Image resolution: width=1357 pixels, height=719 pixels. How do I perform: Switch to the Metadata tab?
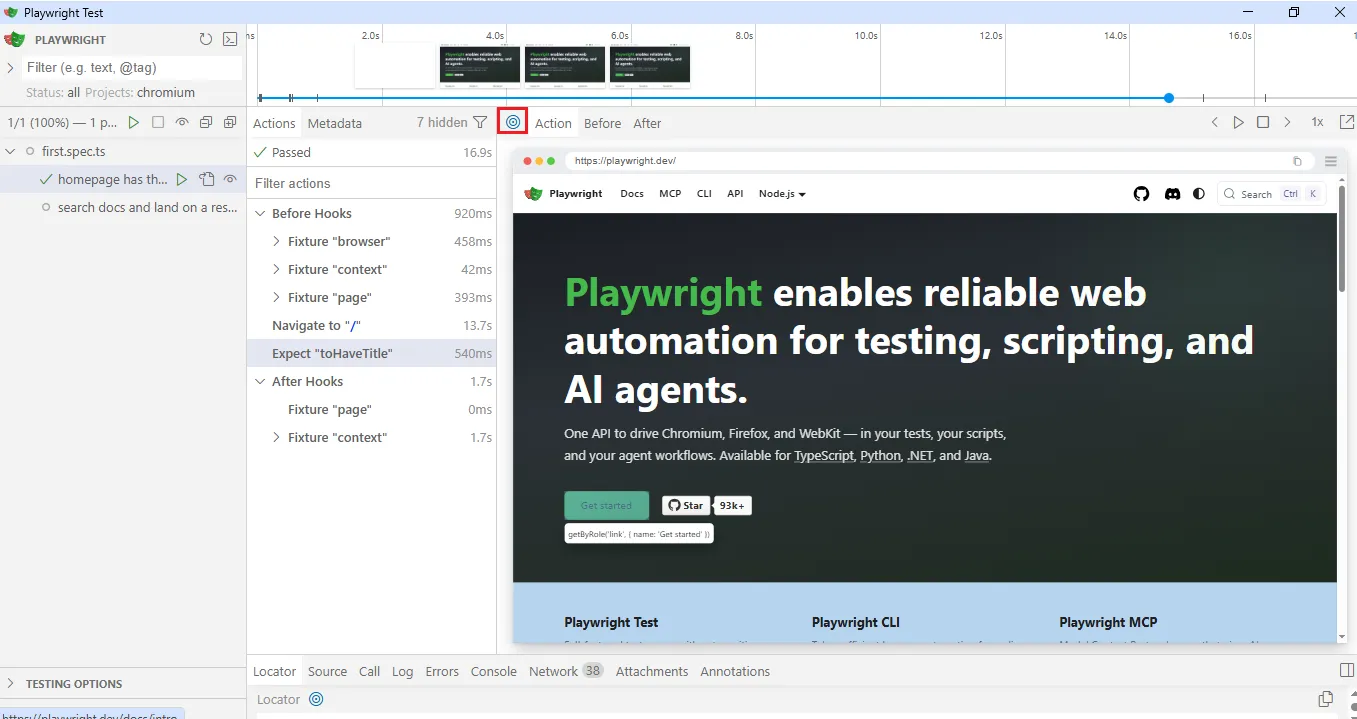[335, 123]
